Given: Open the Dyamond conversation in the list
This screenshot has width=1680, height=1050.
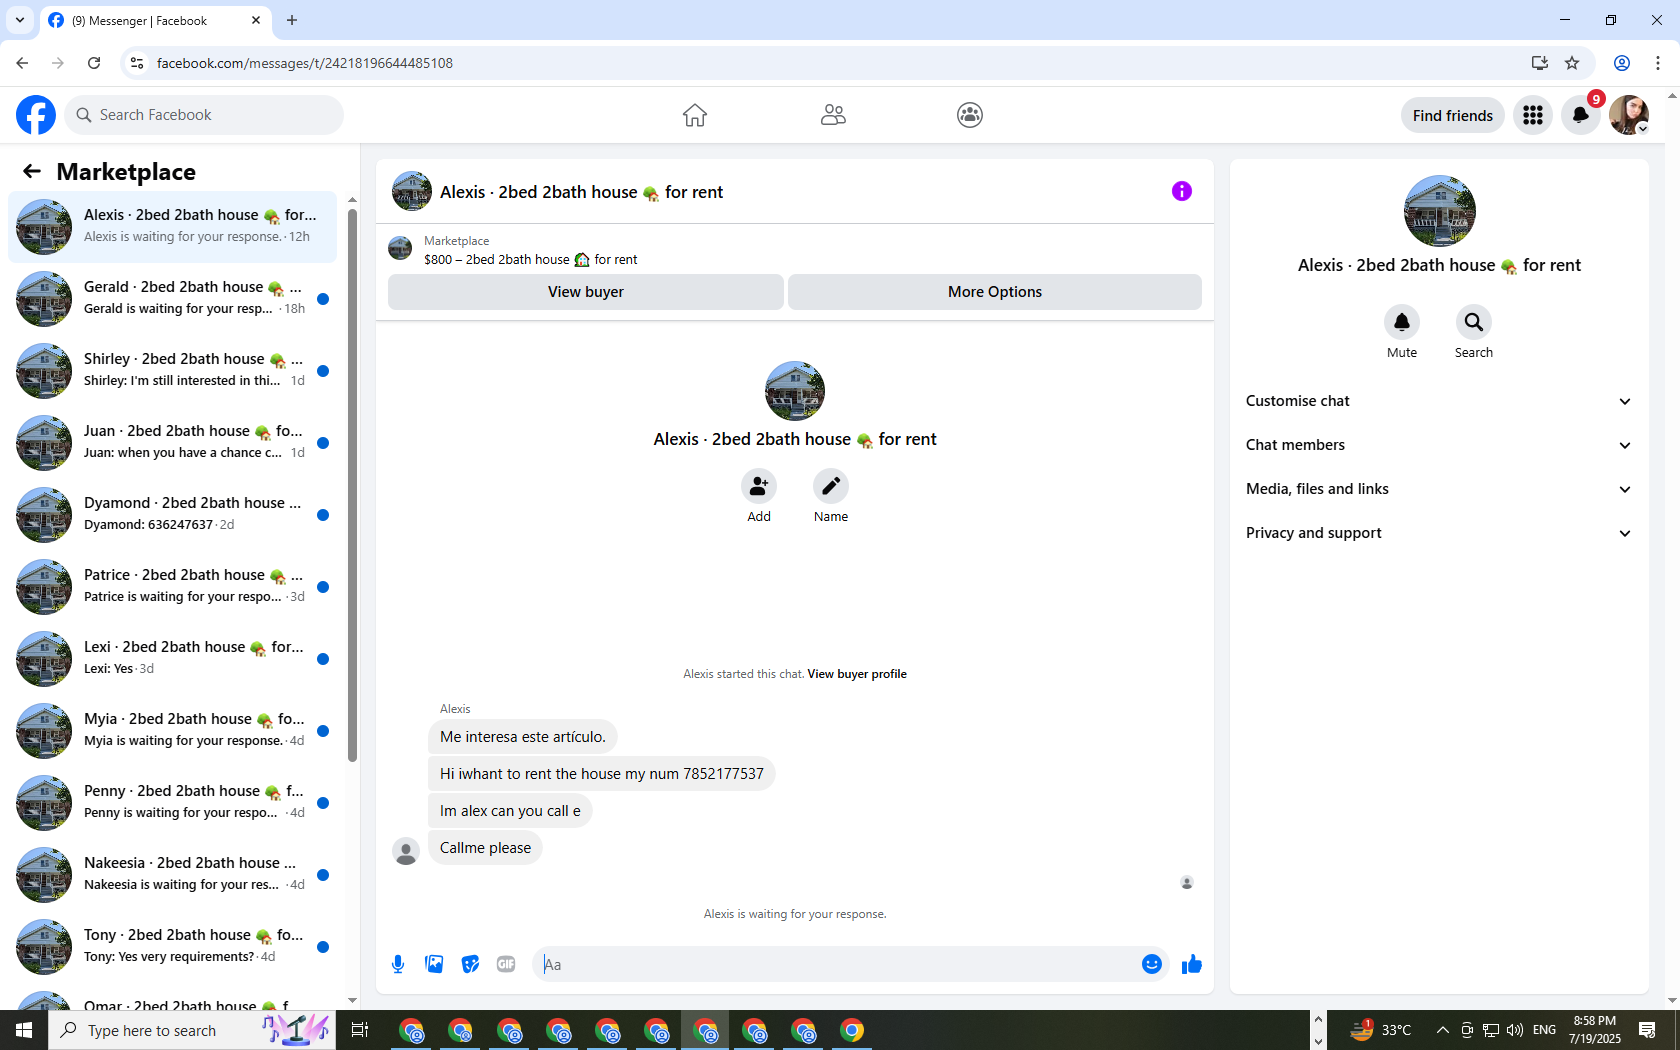Looking at the screenshot, I should point(172,515).
